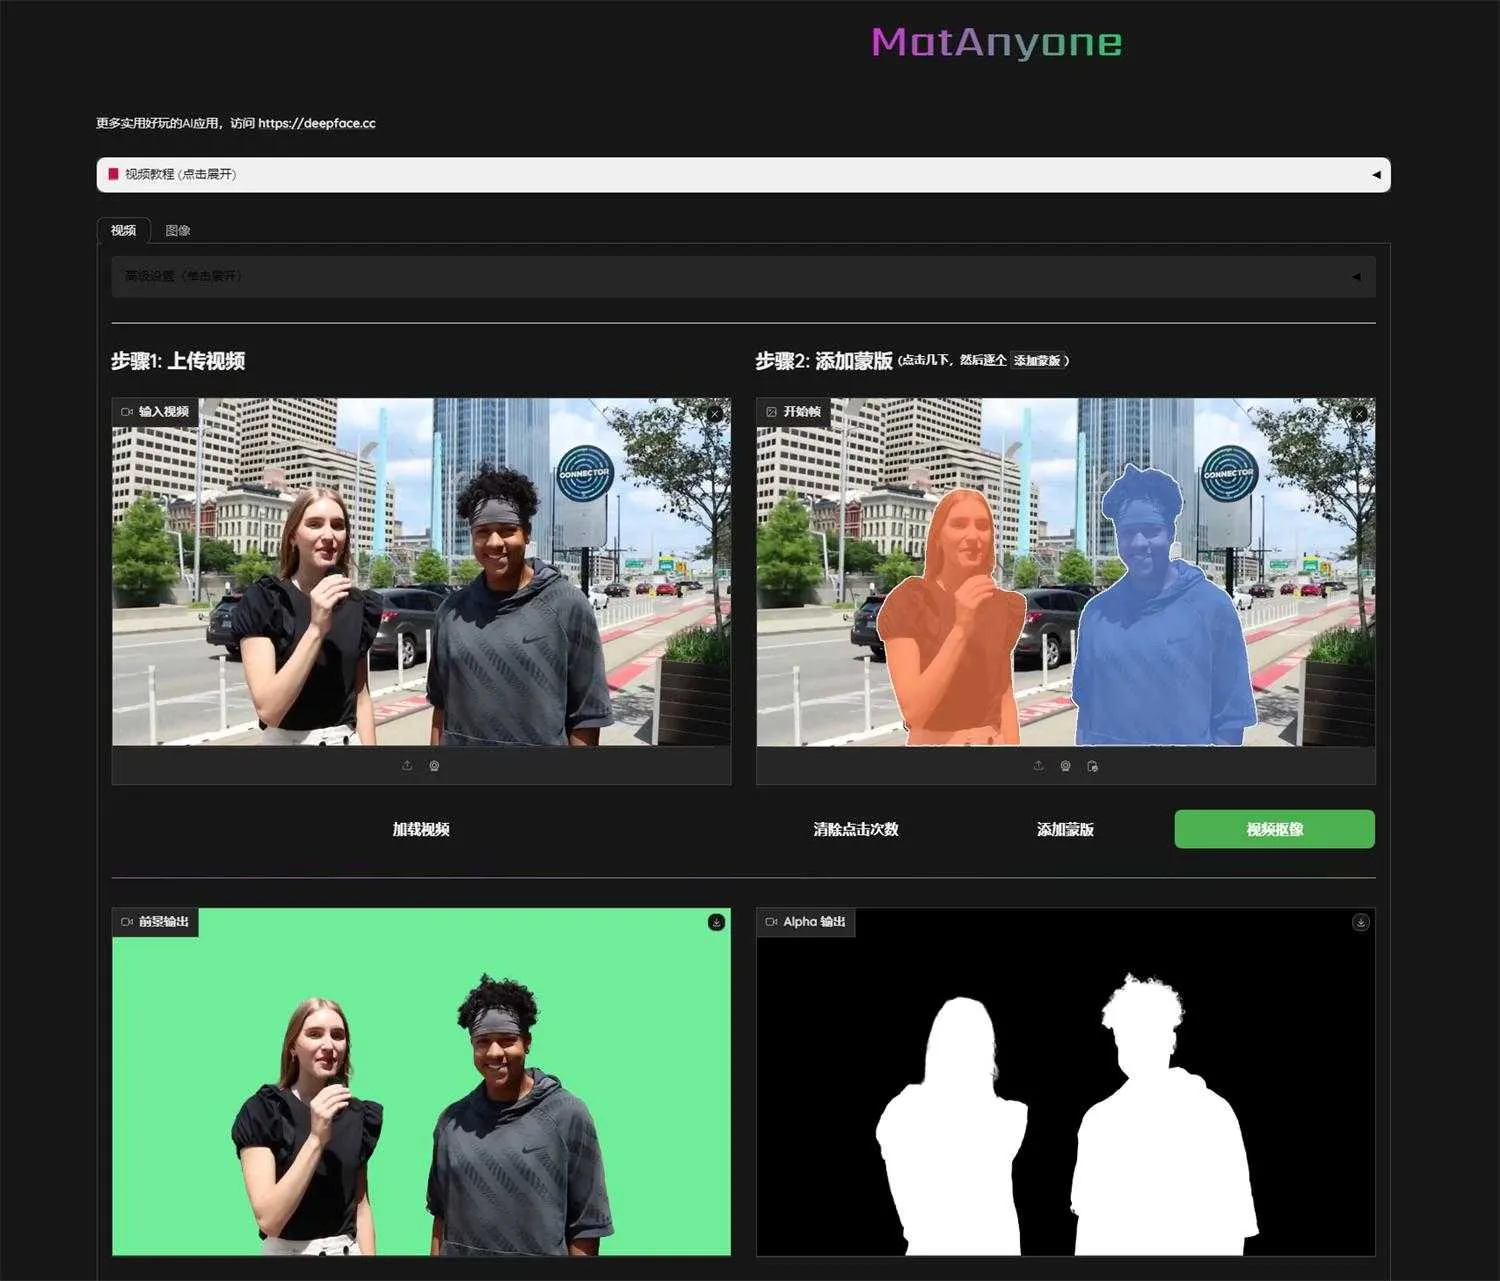Screen dimensions: 1500x1281
Task: Click the 步骤1: 上传视频 heading
Action: tap(178, 361)
